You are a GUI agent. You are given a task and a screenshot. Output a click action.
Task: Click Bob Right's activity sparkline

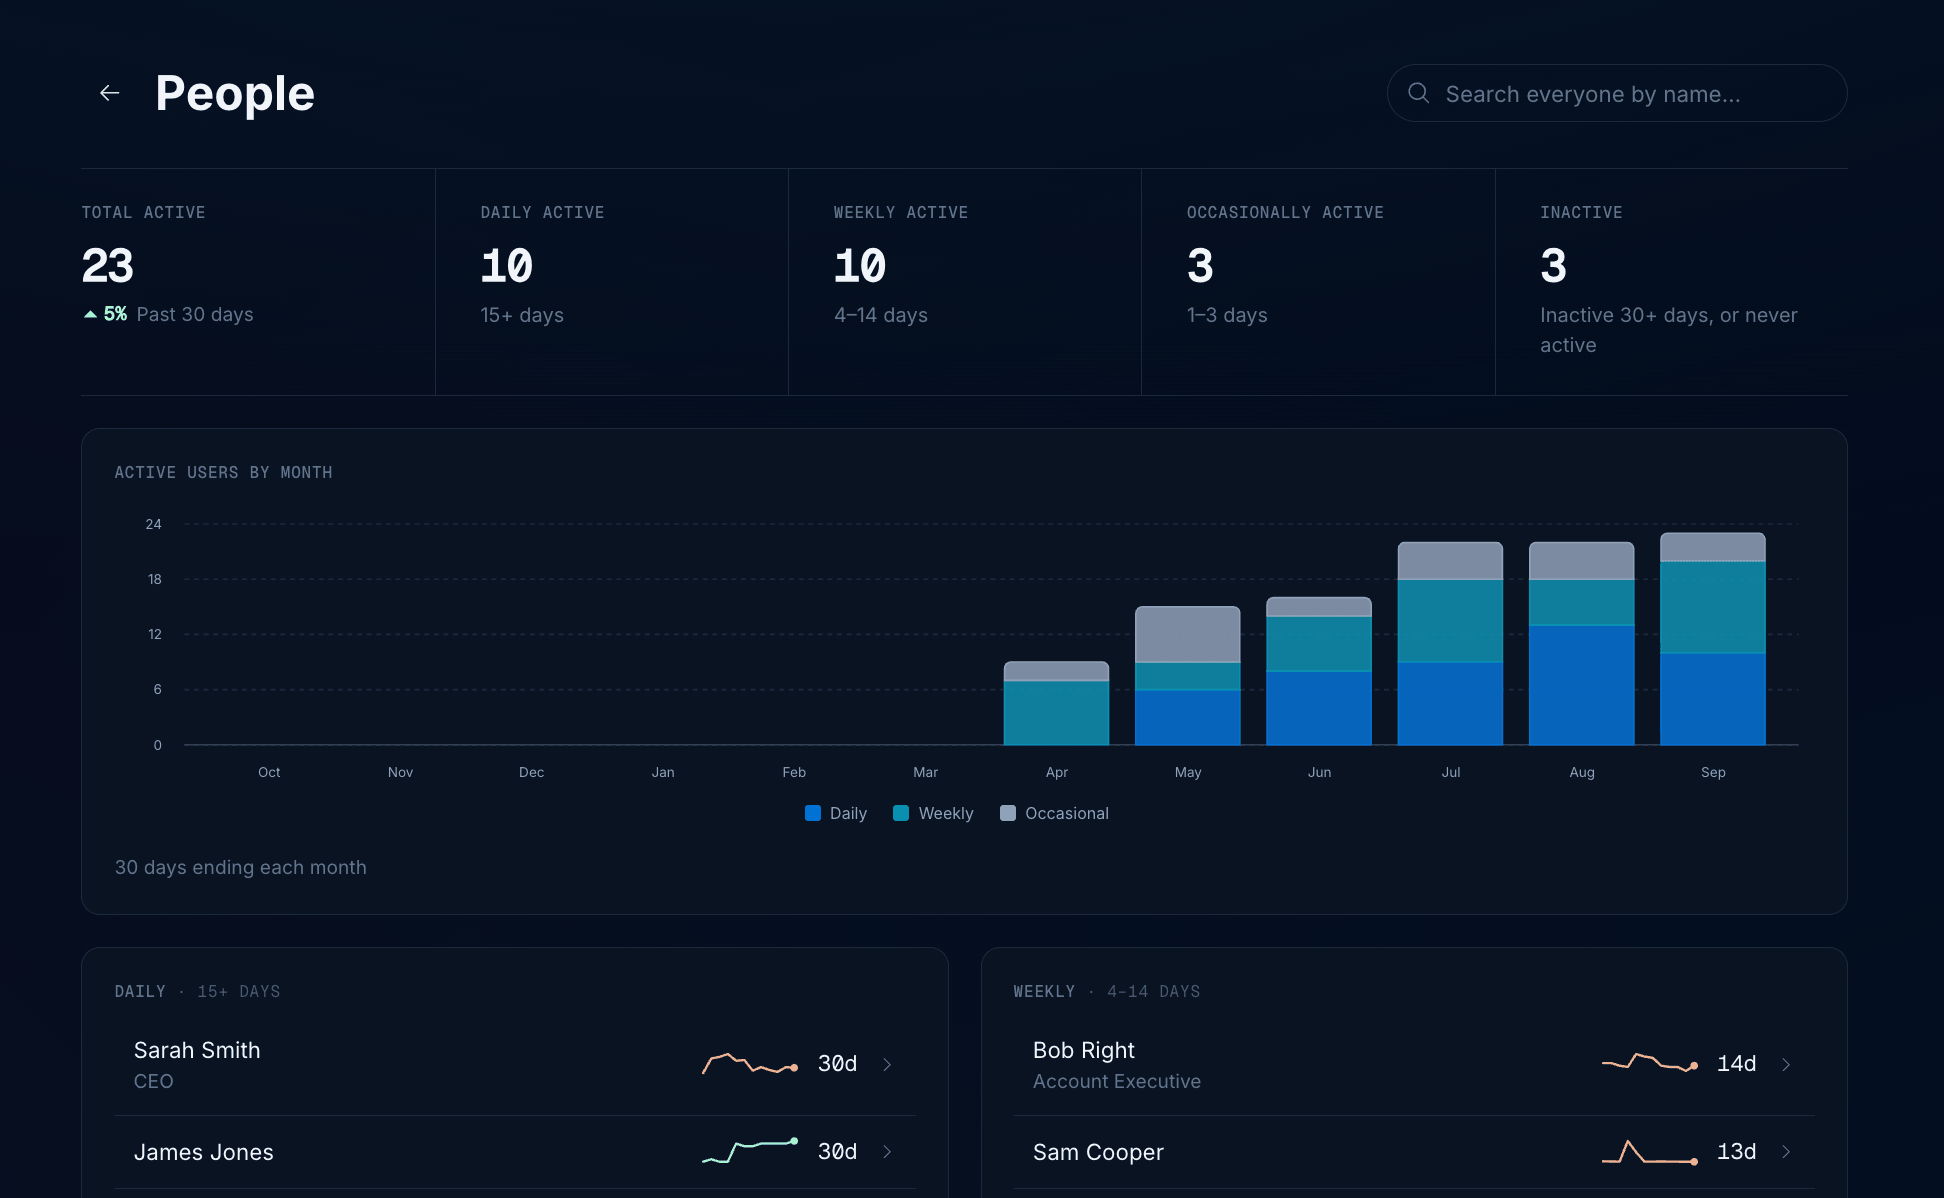(1650, 1063)
